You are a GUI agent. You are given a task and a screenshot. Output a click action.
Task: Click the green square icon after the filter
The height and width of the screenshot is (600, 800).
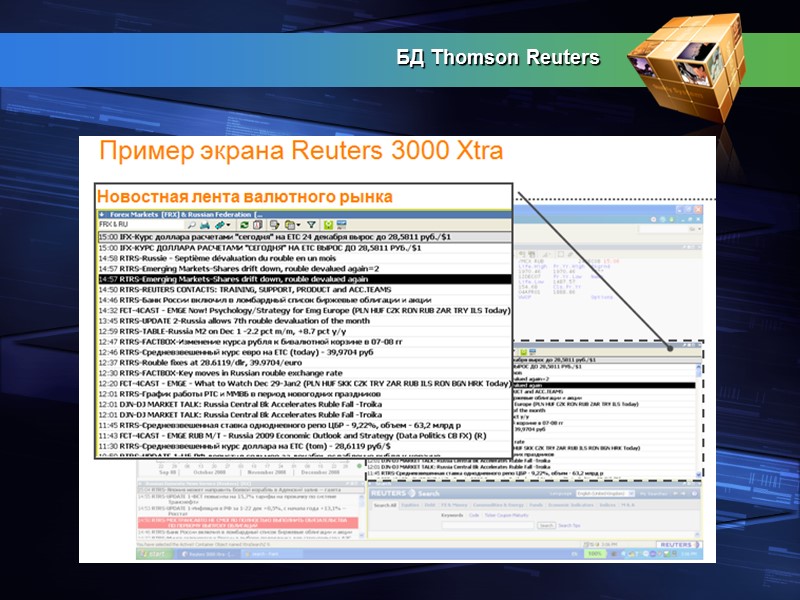pos(328,225)
